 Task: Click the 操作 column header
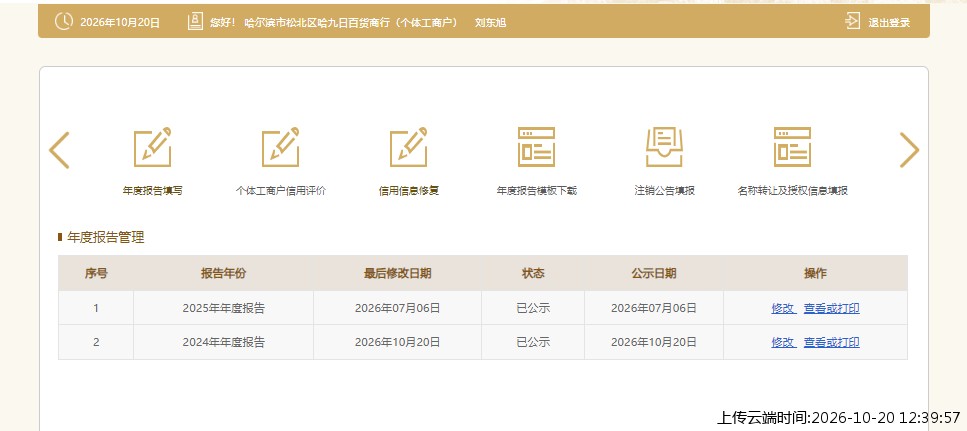(x=815, y=273)
